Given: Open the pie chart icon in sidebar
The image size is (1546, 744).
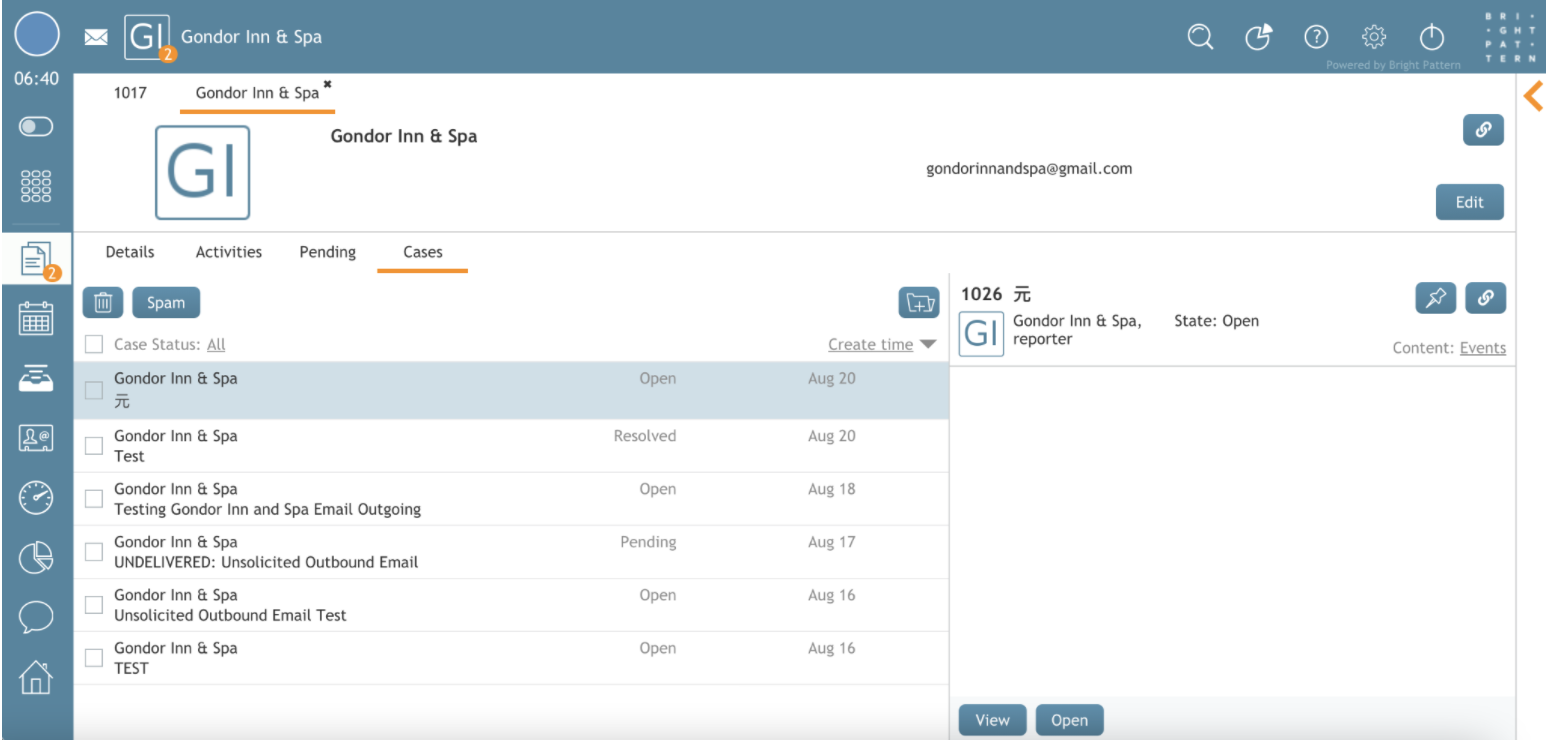Looking at the screenshot, I should 36,557.
